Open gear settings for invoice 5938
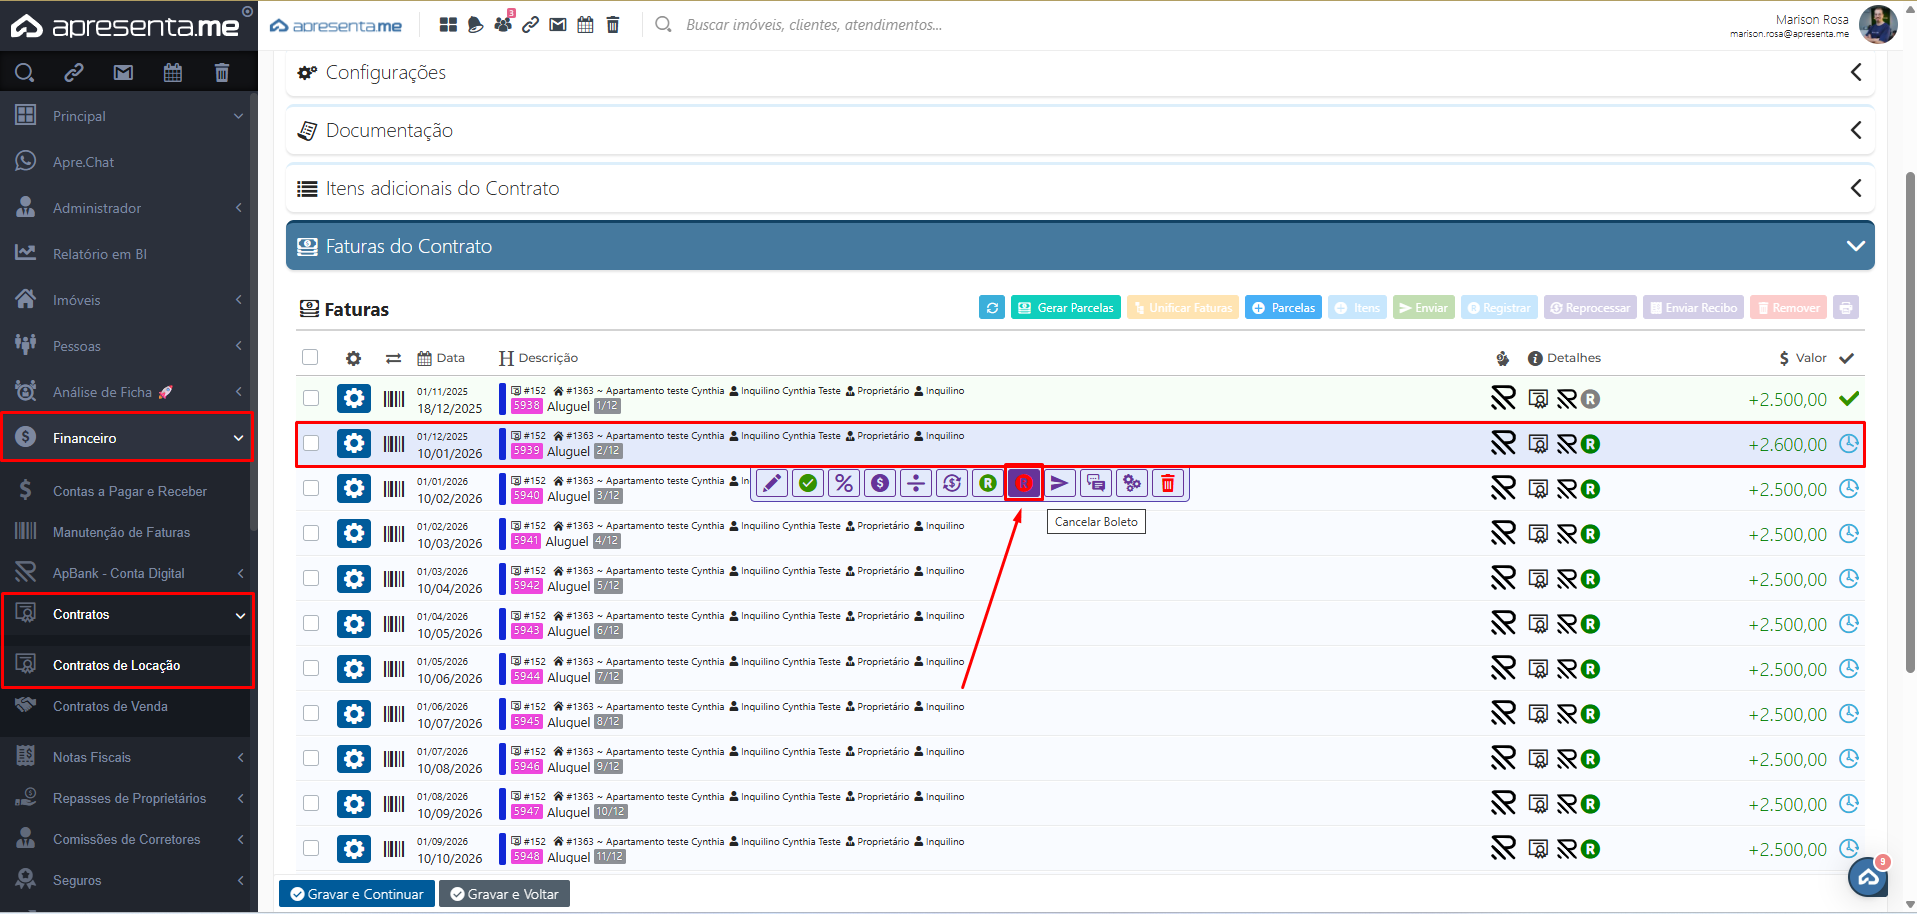The image size is (1917, 914). point(353,399)
